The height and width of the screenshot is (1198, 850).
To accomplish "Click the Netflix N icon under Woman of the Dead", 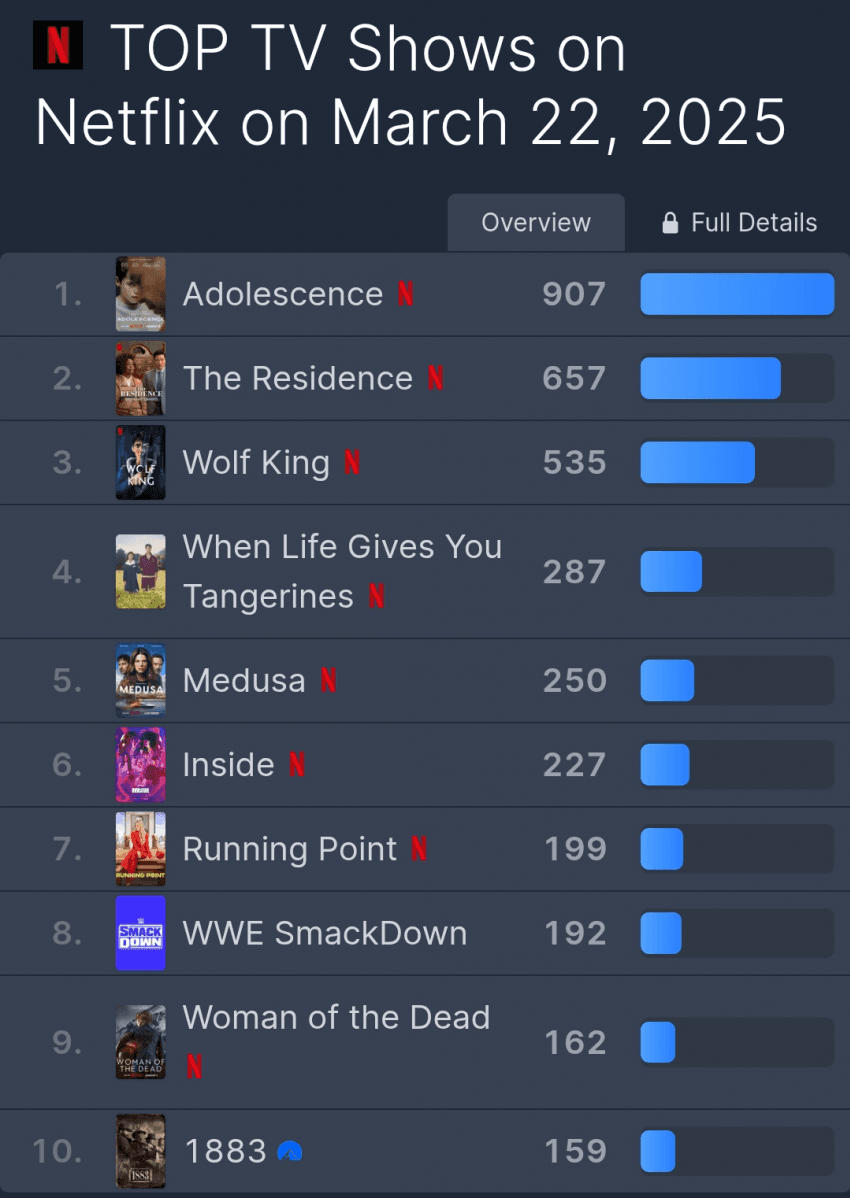I will [x=195, y=1066].
